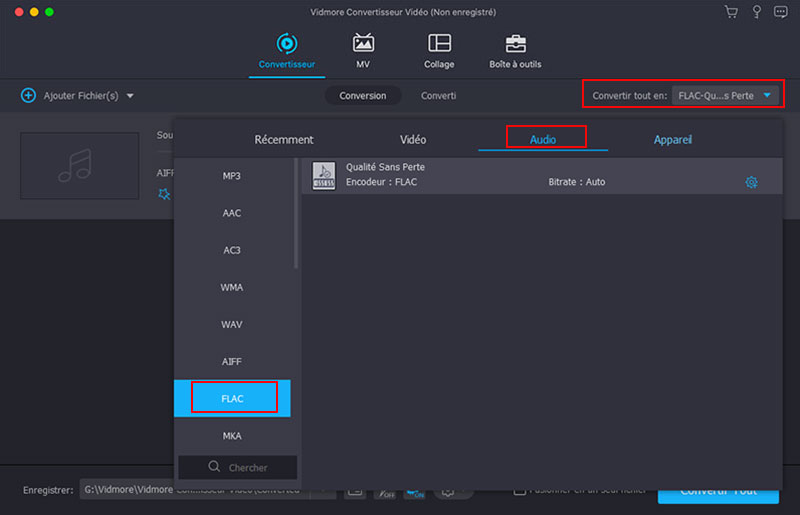Click the Chercher search field
800x515 pixels.
tap(238, 467)
